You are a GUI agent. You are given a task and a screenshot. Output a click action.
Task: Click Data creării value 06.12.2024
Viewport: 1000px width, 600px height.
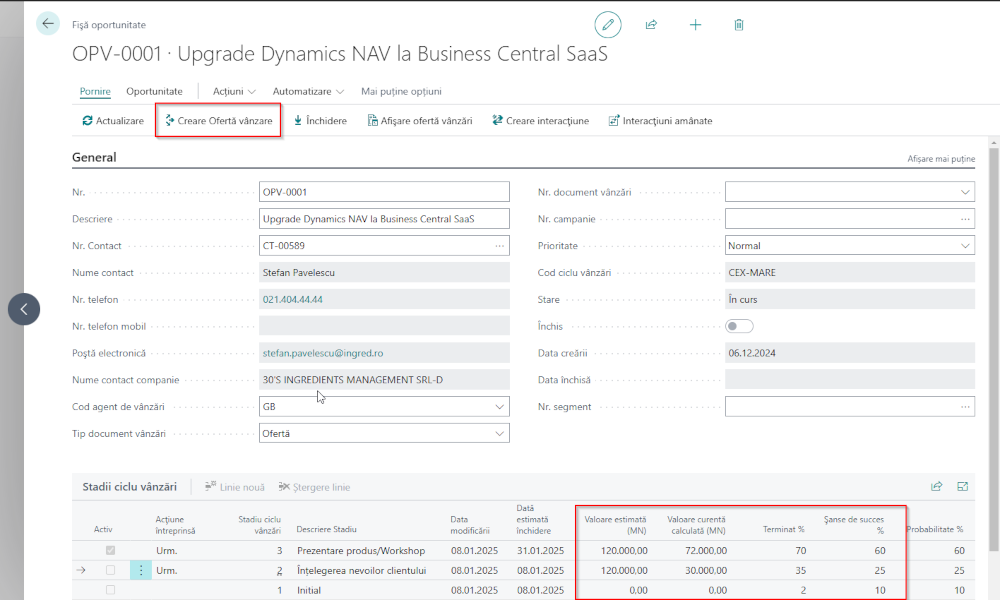click(849, 353)
